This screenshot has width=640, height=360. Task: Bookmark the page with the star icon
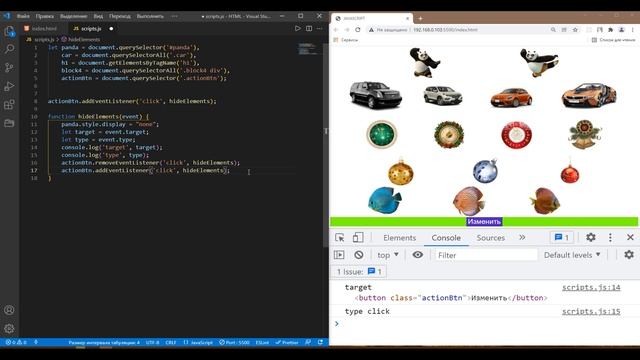(575, 30)
